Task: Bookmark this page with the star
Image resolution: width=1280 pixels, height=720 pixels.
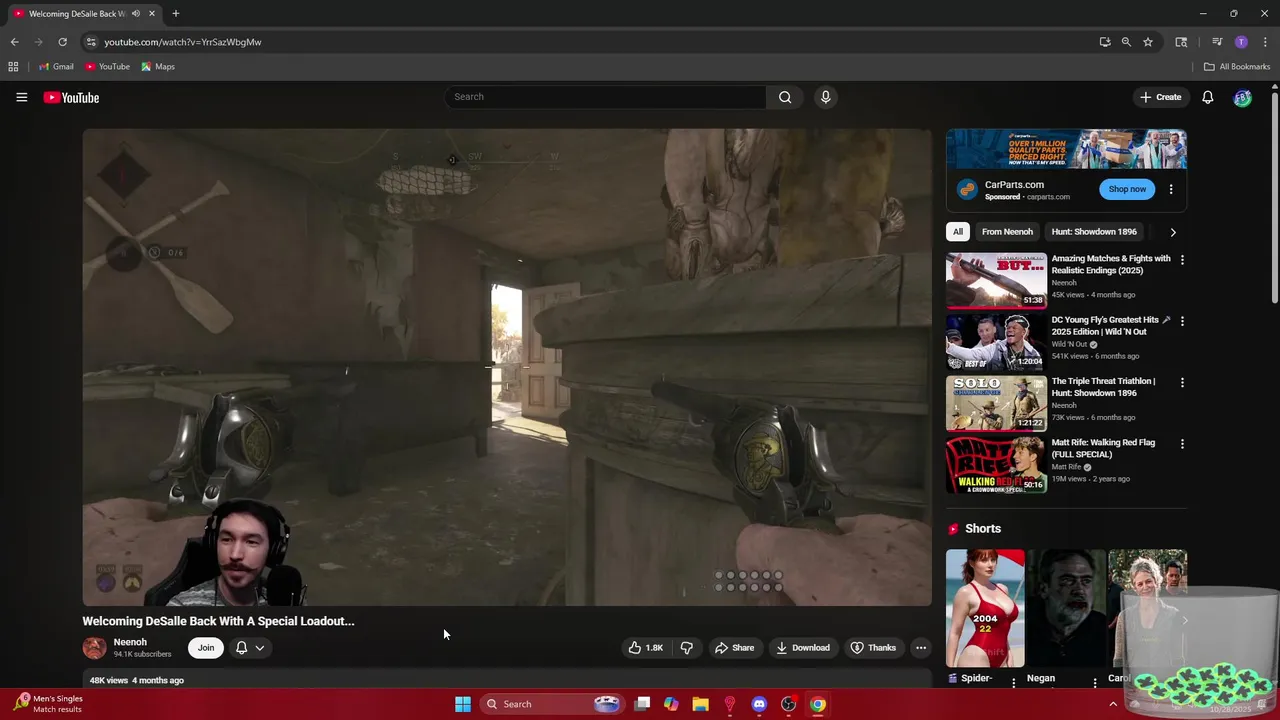Action: 1148,42
